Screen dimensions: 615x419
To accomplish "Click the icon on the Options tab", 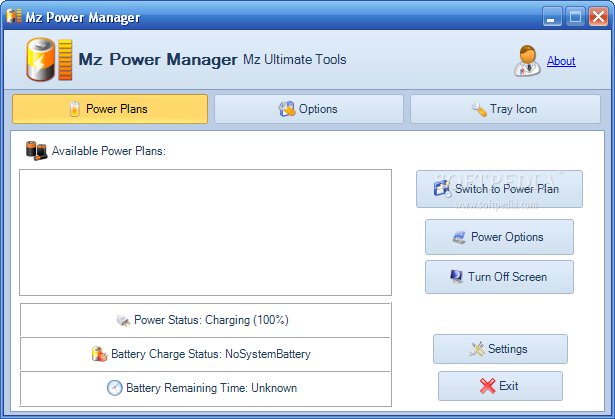I will pyautogui.click(x=287, y=109).
